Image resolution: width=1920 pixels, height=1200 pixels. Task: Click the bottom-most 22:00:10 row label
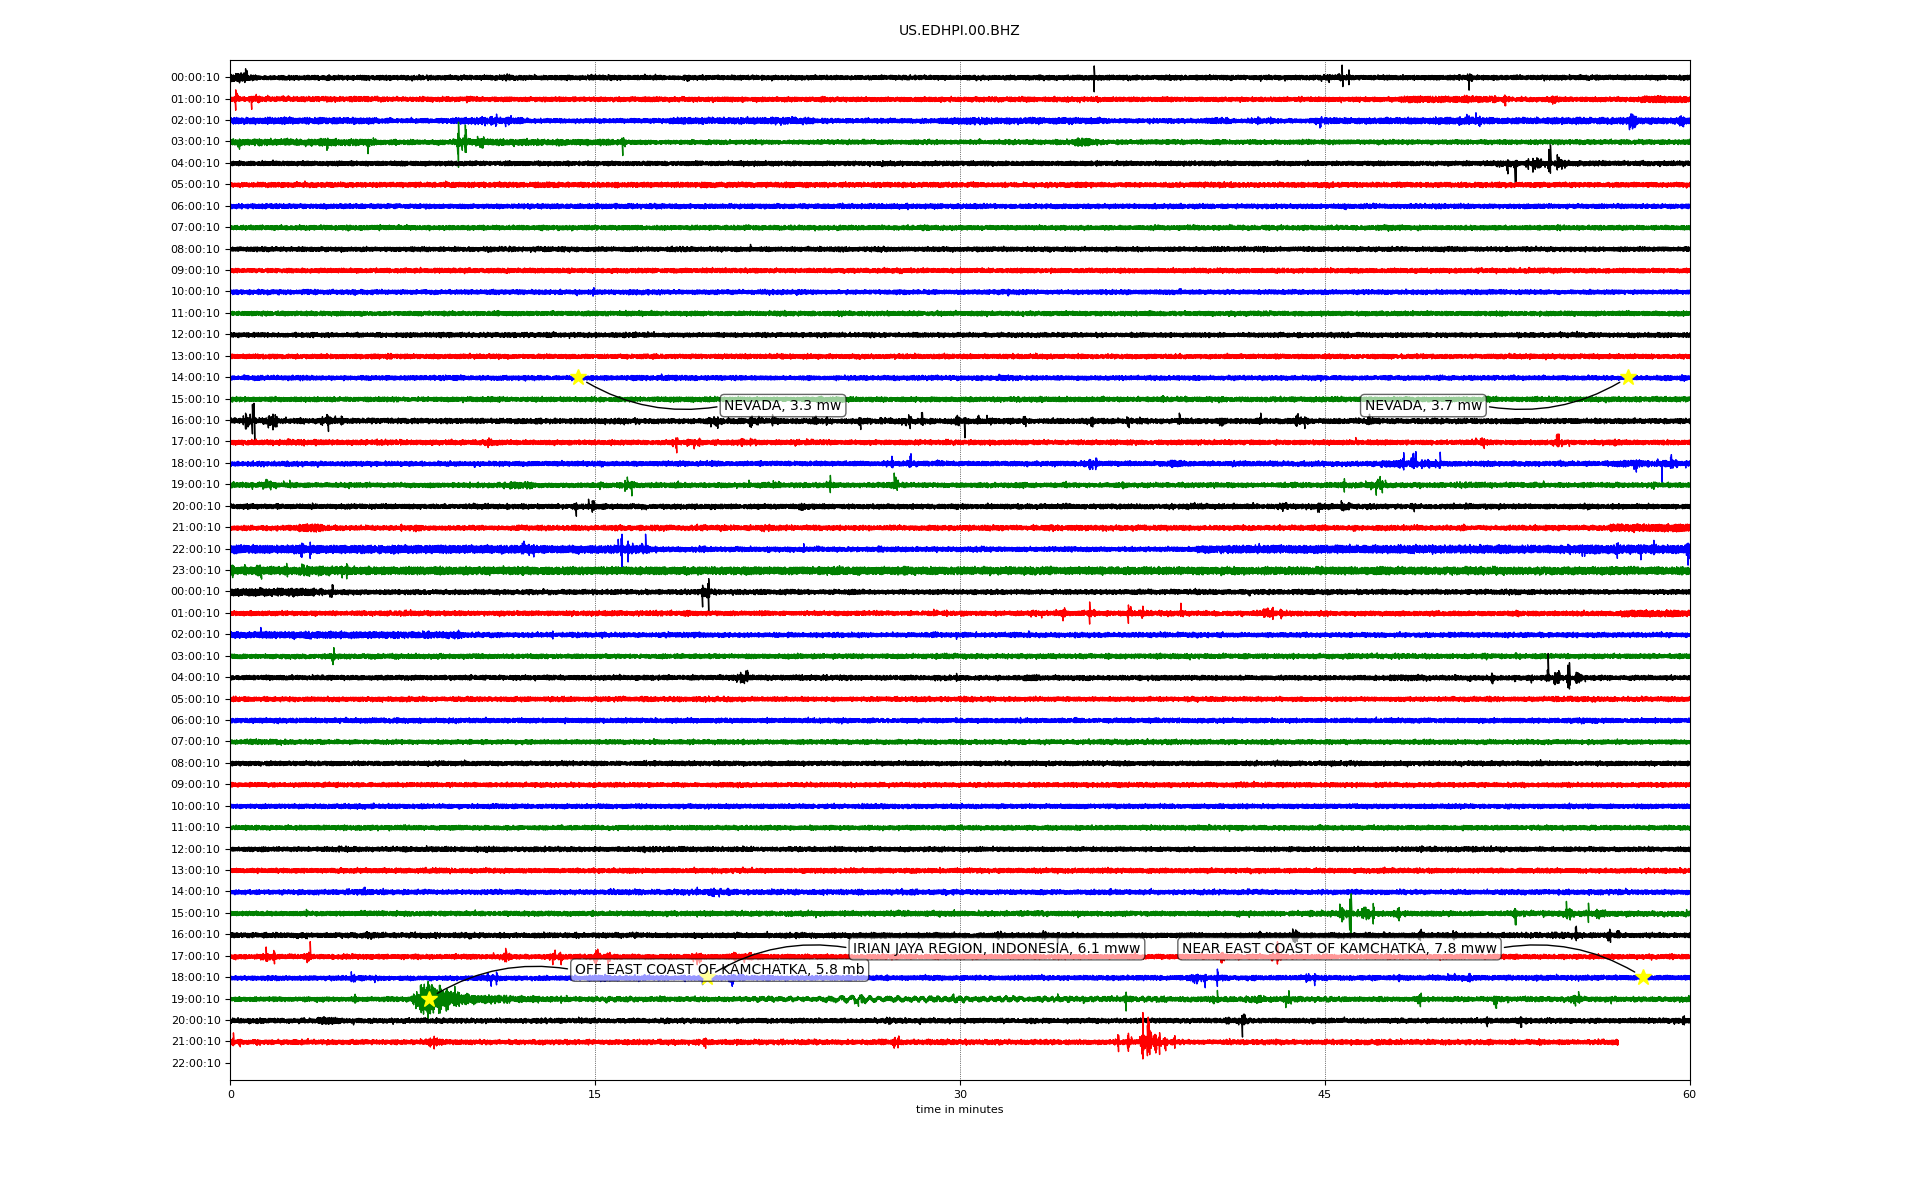195,1063
